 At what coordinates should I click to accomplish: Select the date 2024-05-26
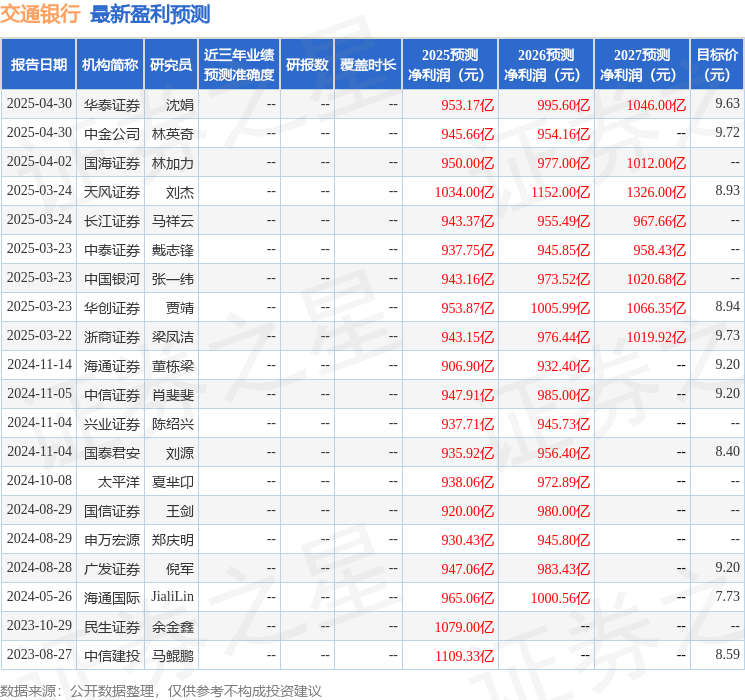[39, 598]
